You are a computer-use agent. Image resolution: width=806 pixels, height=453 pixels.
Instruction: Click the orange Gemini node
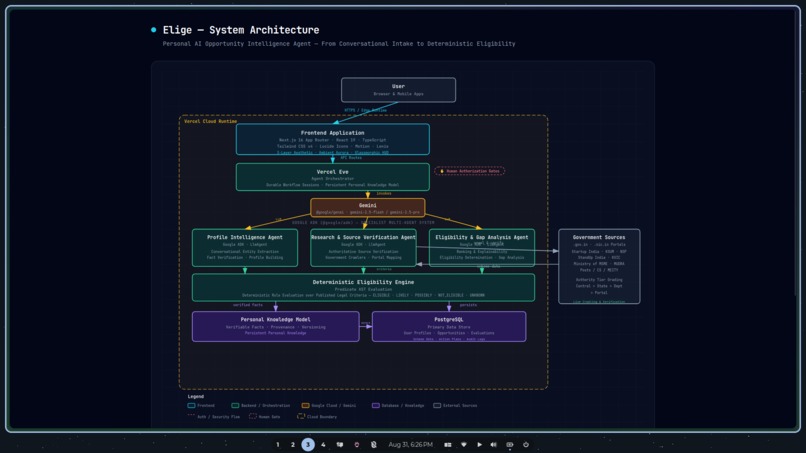[368, 208]
